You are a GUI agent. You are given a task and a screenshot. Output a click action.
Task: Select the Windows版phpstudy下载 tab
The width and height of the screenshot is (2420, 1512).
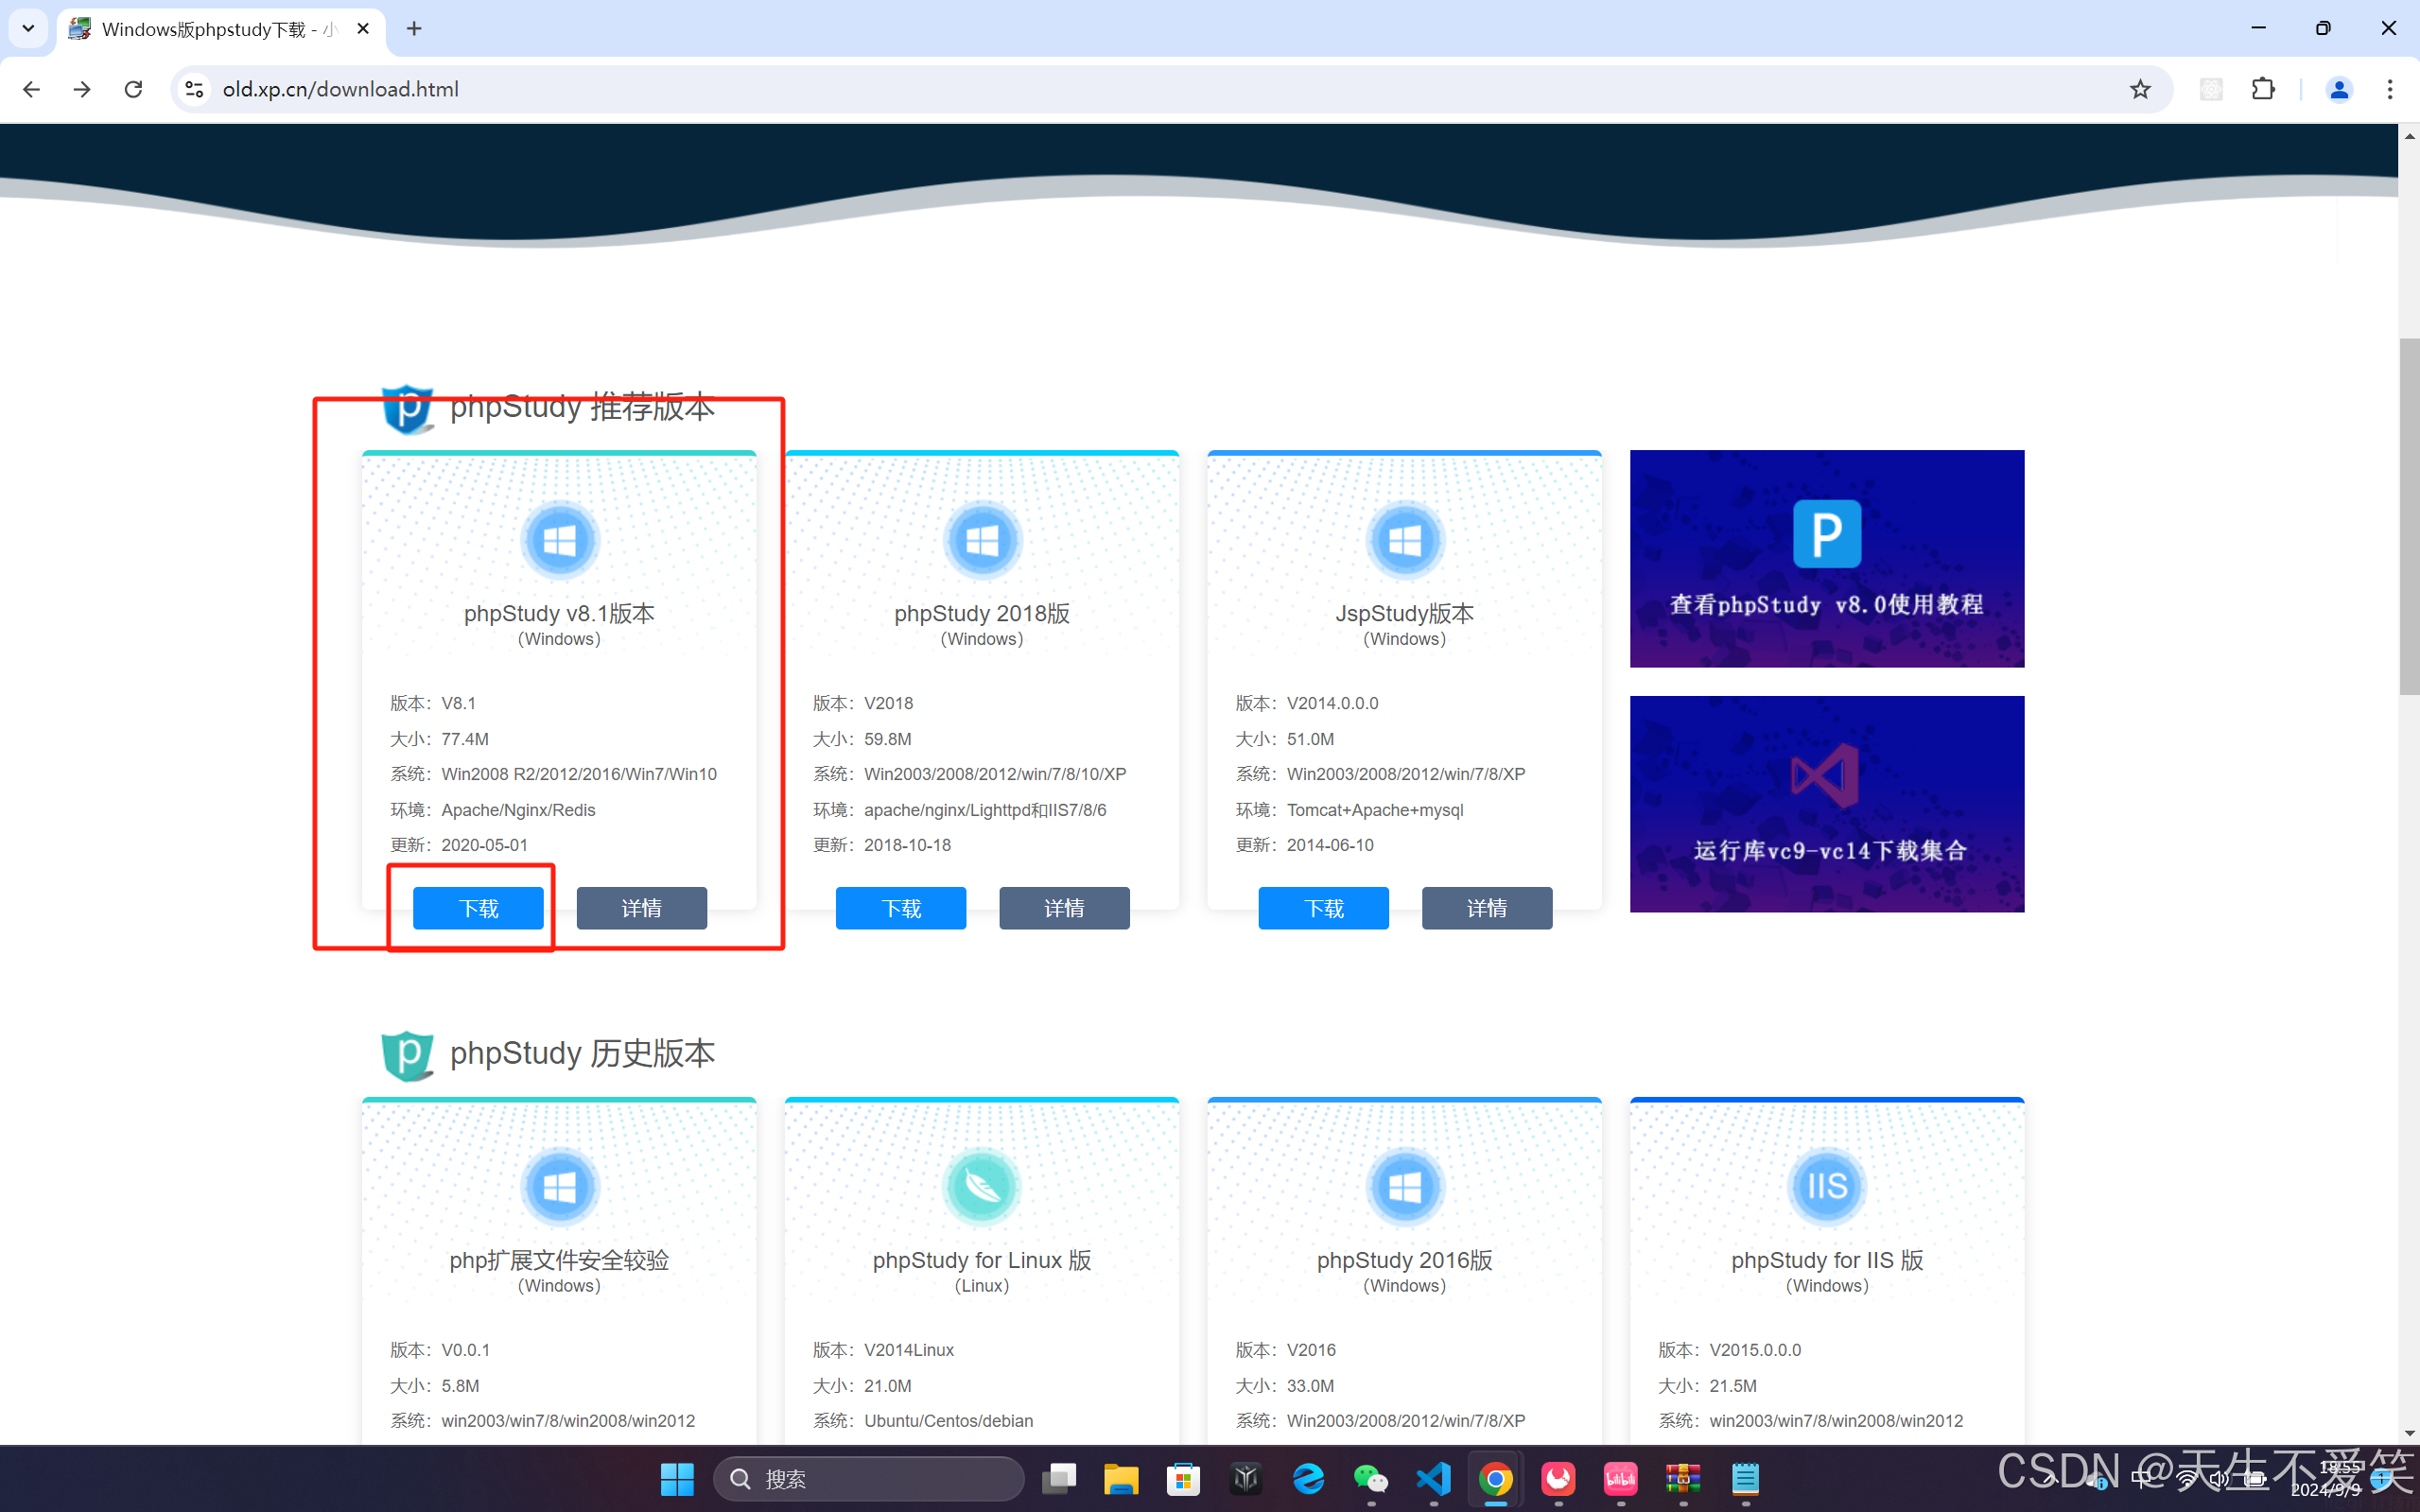click(221, 29)
